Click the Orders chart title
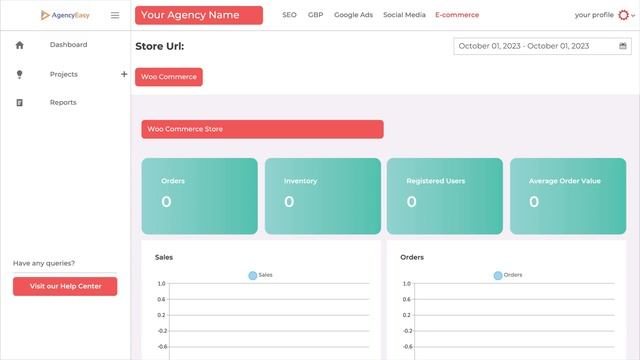This screenshot has width=640, height=360. pos(412,257)
